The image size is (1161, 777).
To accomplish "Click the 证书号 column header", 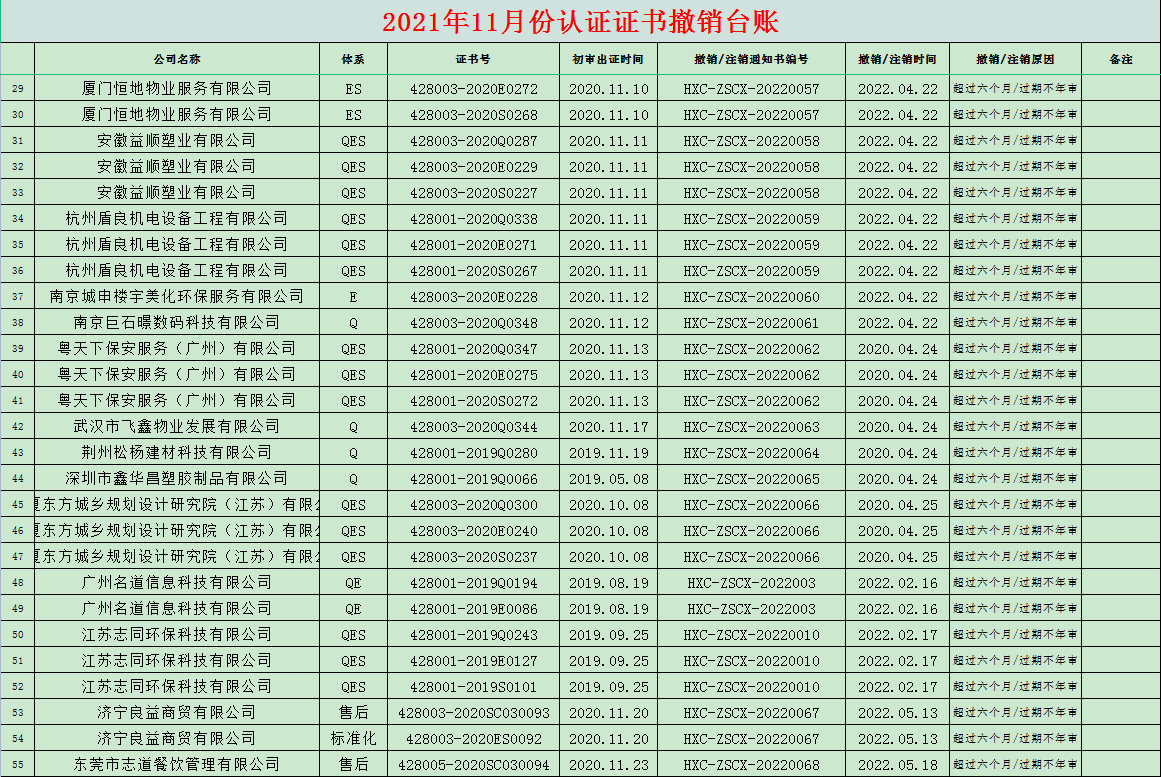I will 472,59.
